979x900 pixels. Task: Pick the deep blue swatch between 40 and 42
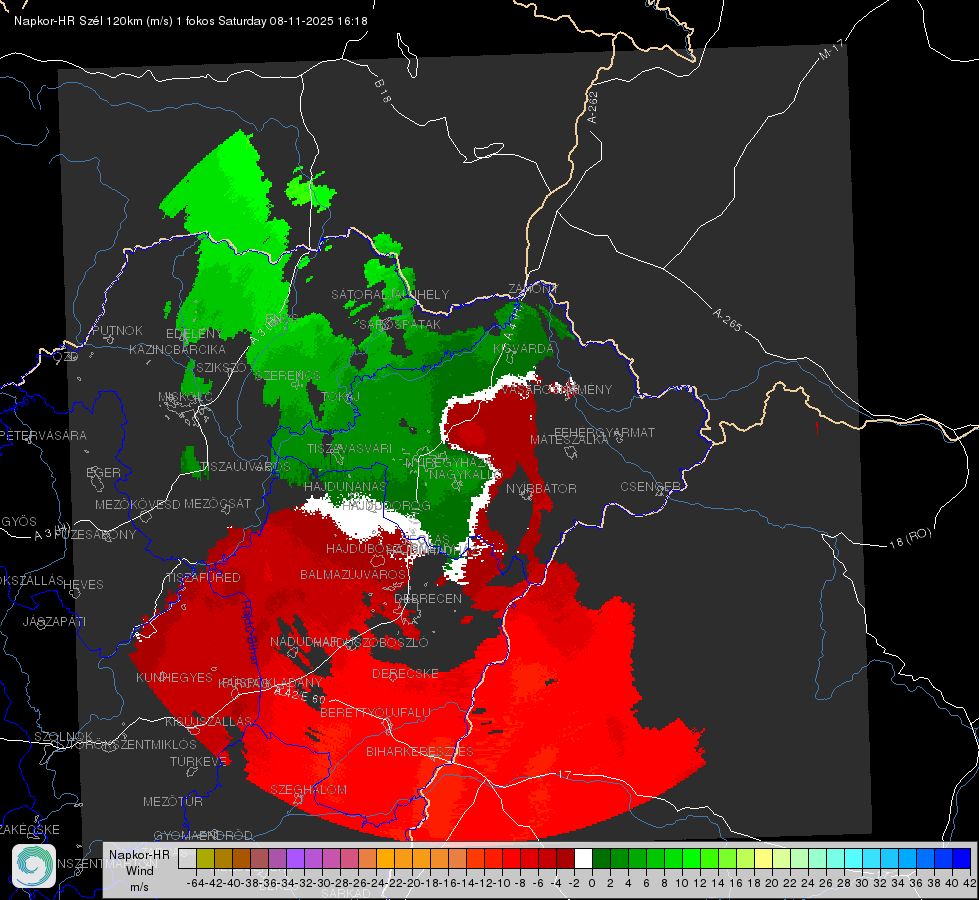pyautogui.click(x=962, y=859)
